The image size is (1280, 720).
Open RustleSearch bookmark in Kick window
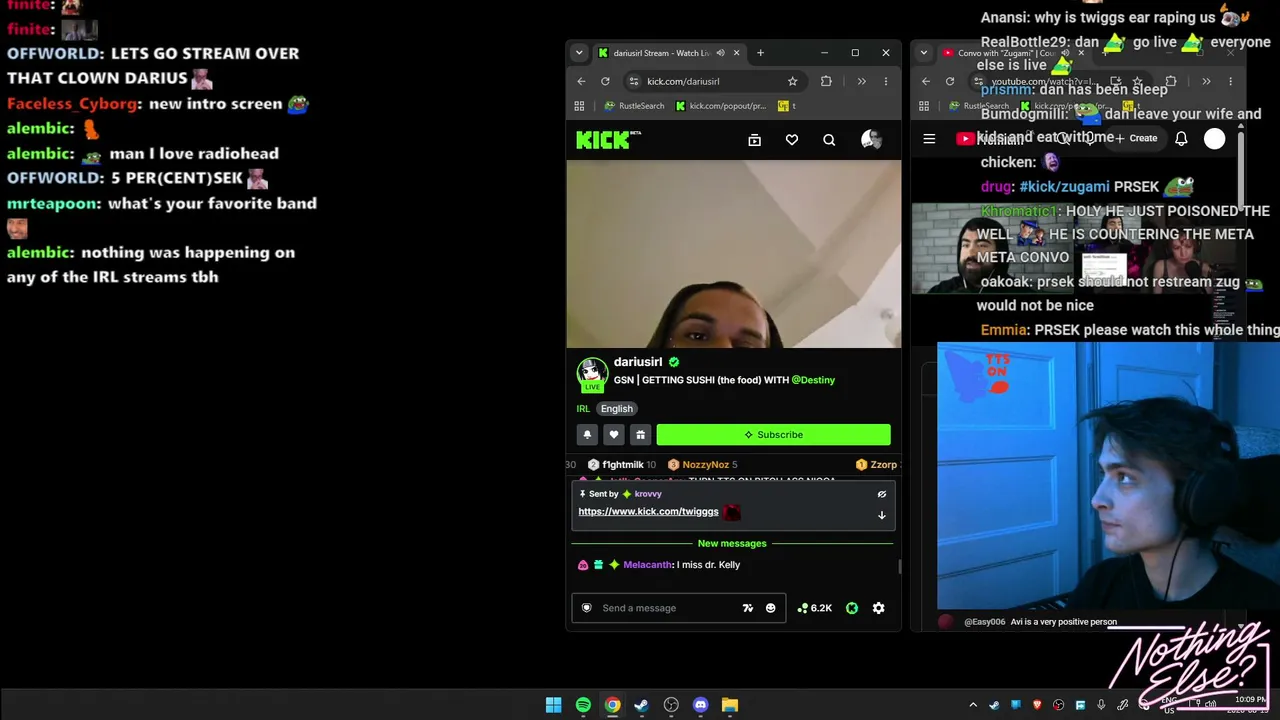tap(634, 106)
